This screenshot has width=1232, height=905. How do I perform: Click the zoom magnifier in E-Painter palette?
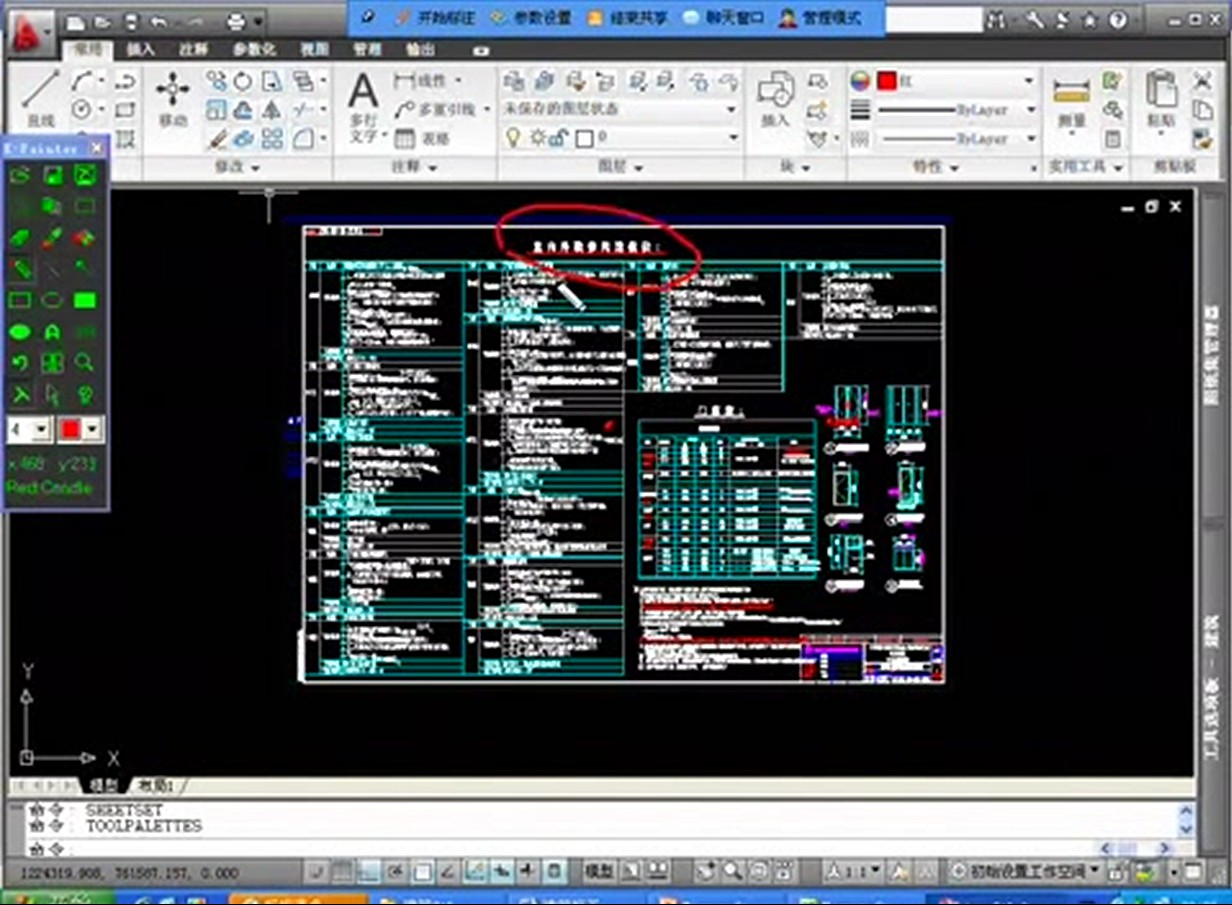coord(85,363)
